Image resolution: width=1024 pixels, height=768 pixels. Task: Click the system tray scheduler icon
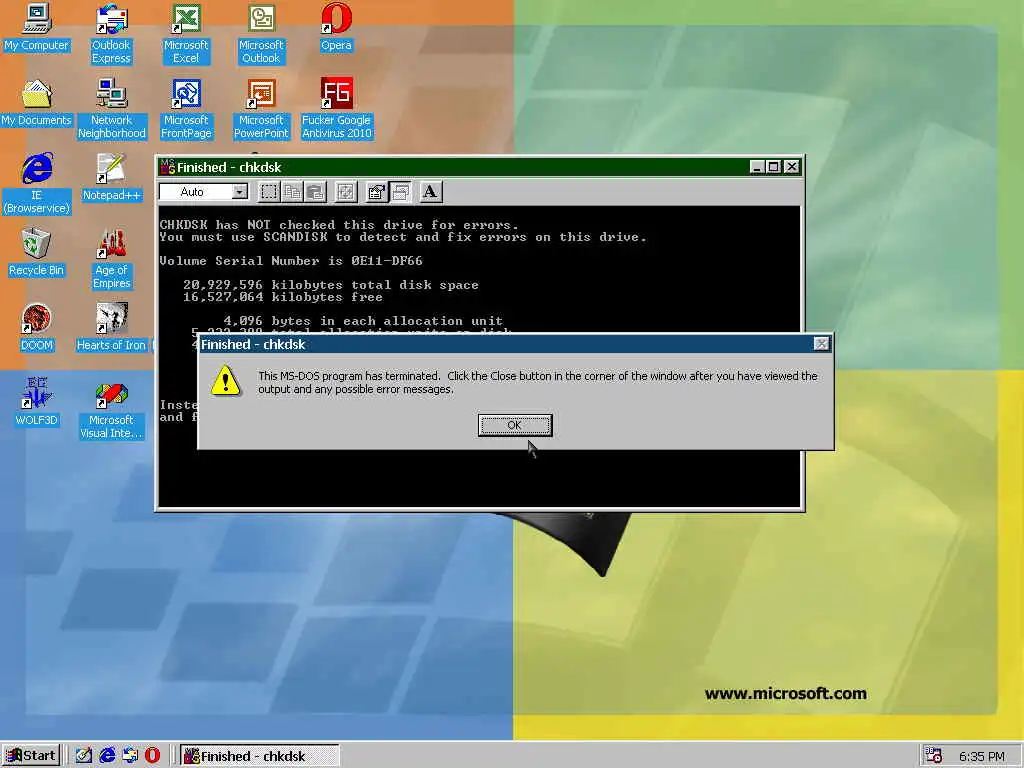(934, 756)
